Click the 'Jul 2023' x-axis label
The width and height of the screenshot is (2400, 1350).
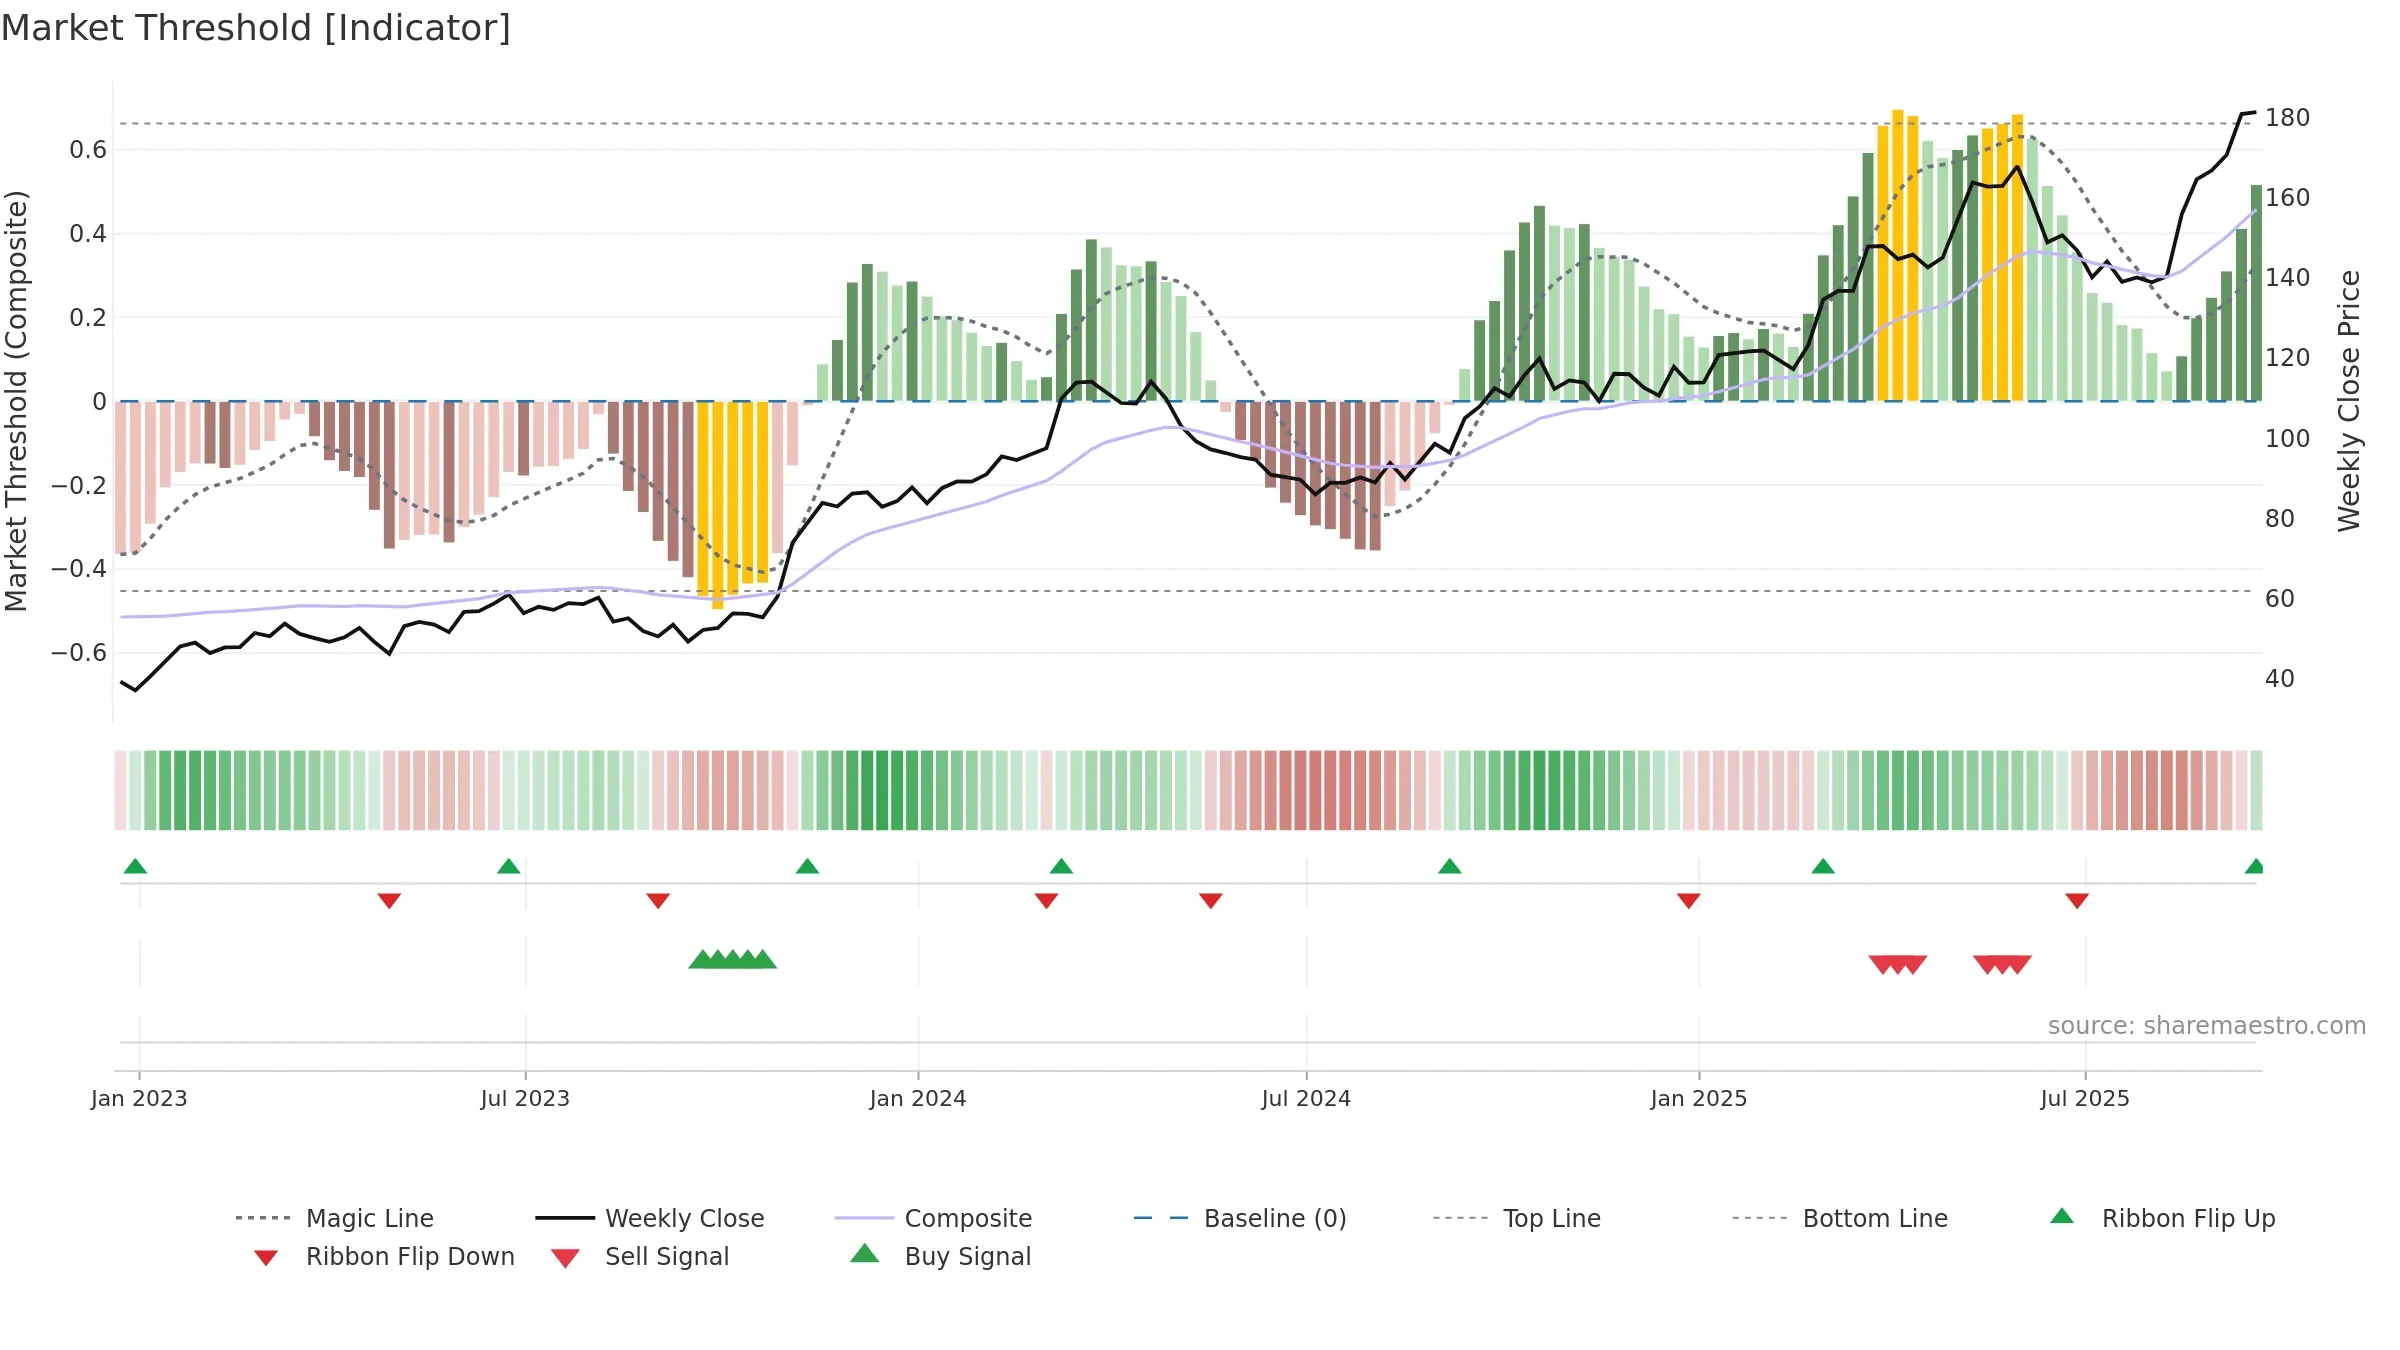pos(525,1098)
